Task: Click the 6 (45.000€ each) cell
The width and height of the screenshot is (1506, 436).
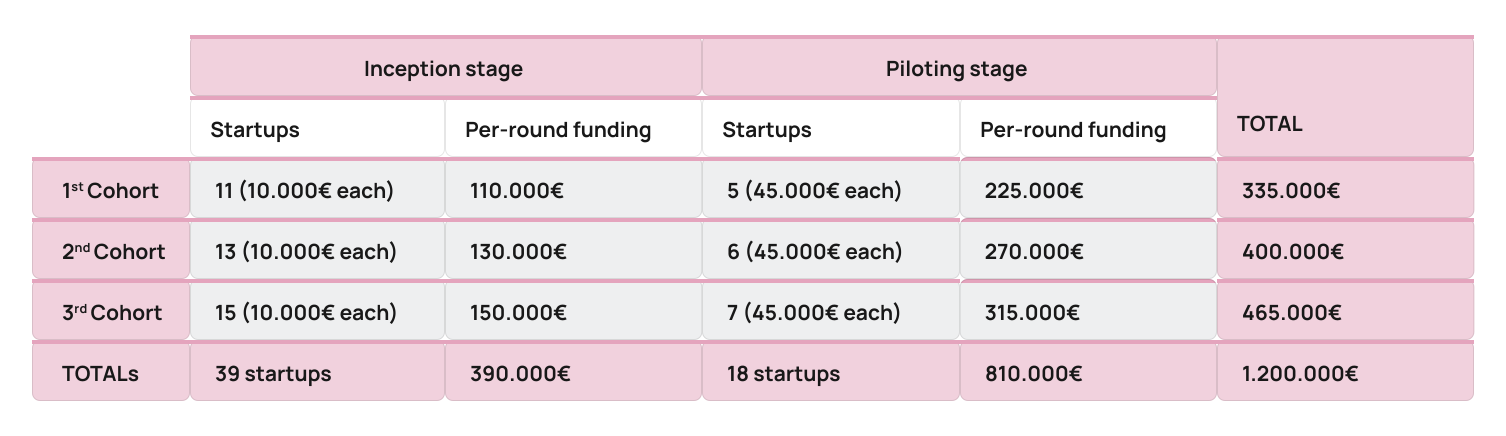Action: [831, 250]
